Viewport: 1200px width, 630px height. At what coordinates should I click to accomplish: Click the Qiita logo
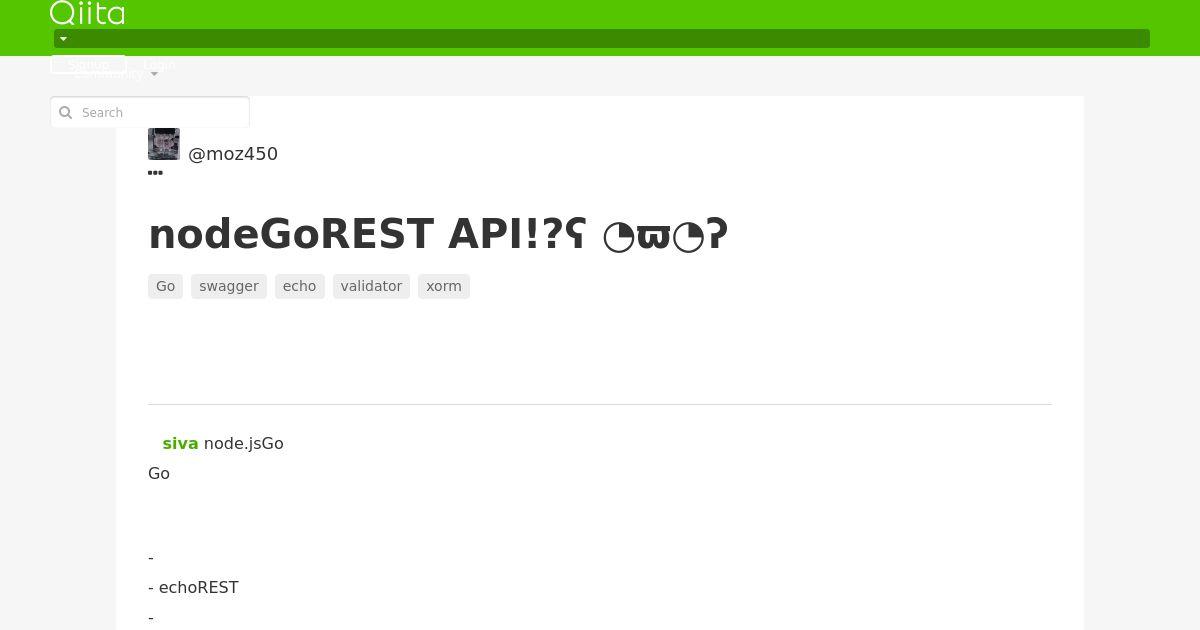[87, 13]
